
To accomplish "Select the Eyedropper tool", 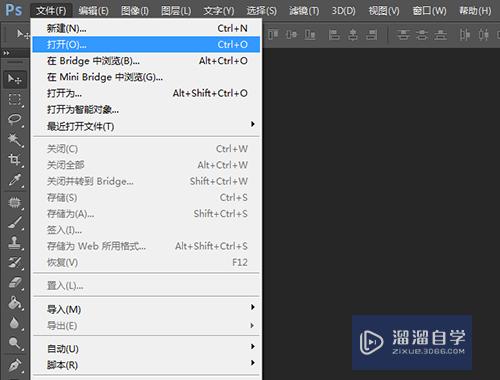I will point(15,180).
